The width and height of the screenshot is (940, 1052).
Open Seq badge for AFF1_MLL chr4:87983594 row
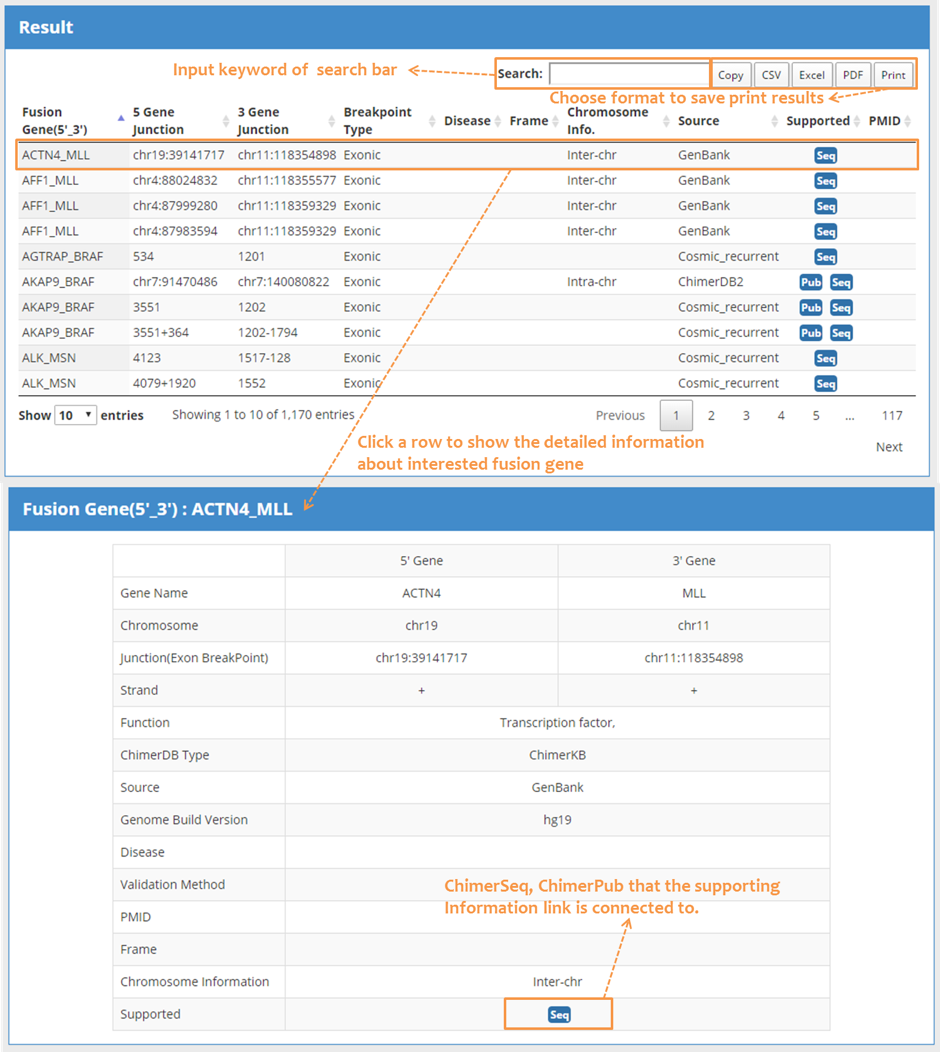click(x=825, y=232)
